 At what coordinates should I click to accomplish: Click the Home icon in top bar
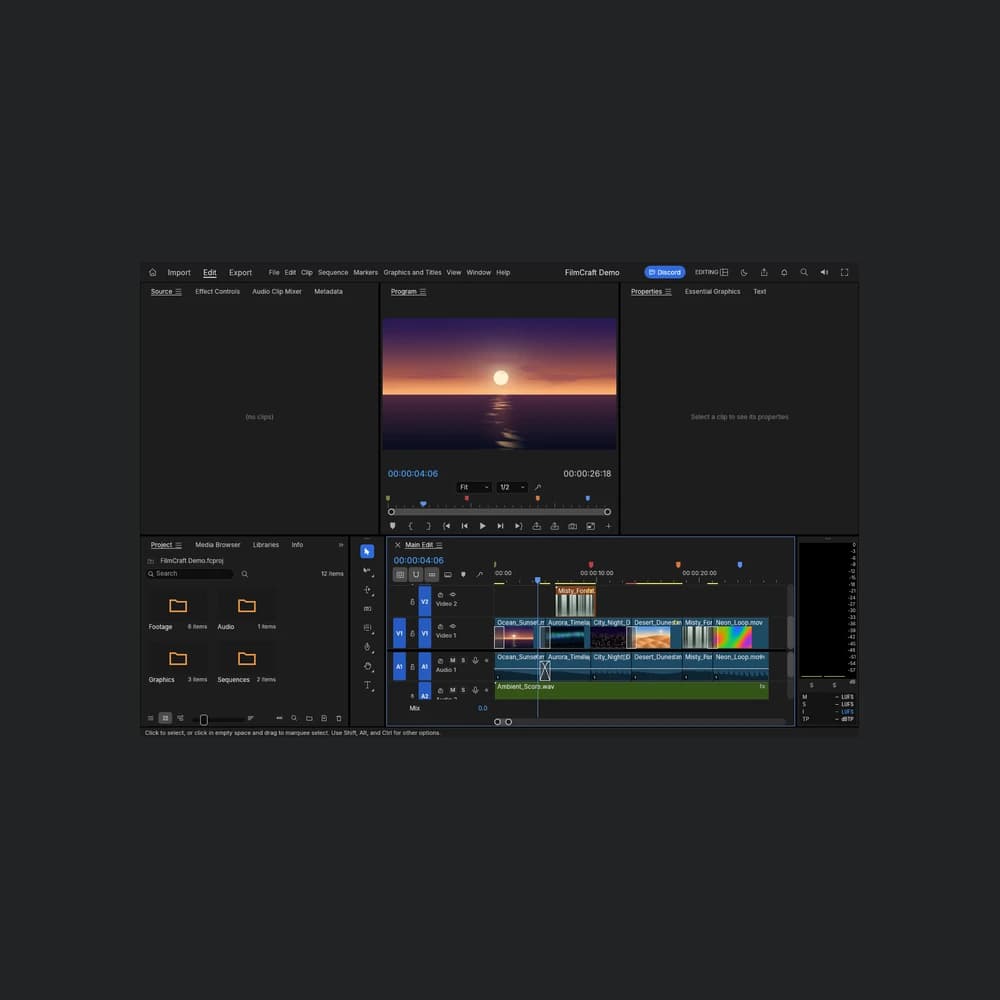(x=152, y=272)
